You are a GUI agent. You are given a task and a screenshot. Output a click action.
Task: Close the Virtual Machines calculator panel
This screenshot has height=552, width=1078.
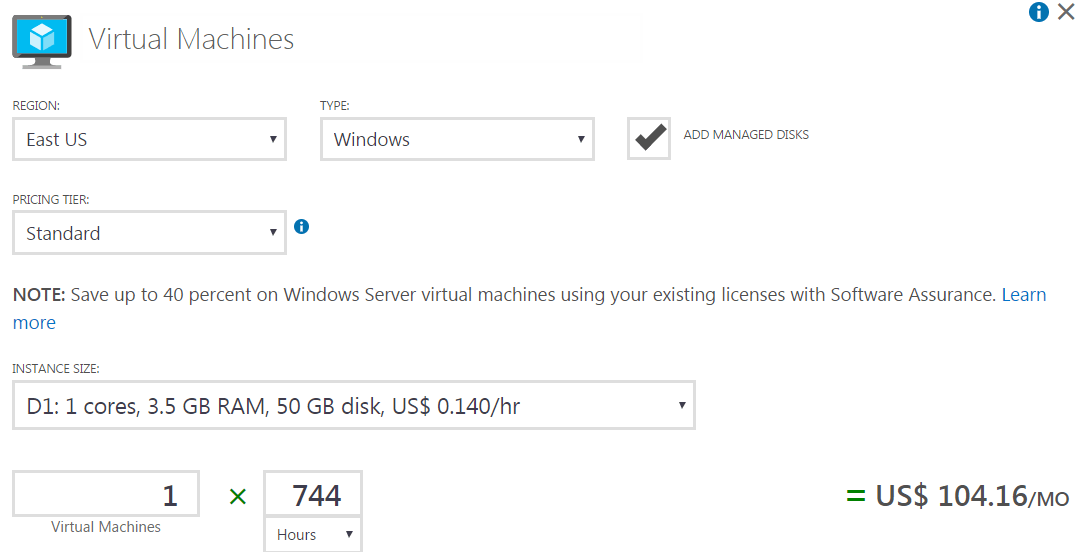click(x=1066, y=12)
